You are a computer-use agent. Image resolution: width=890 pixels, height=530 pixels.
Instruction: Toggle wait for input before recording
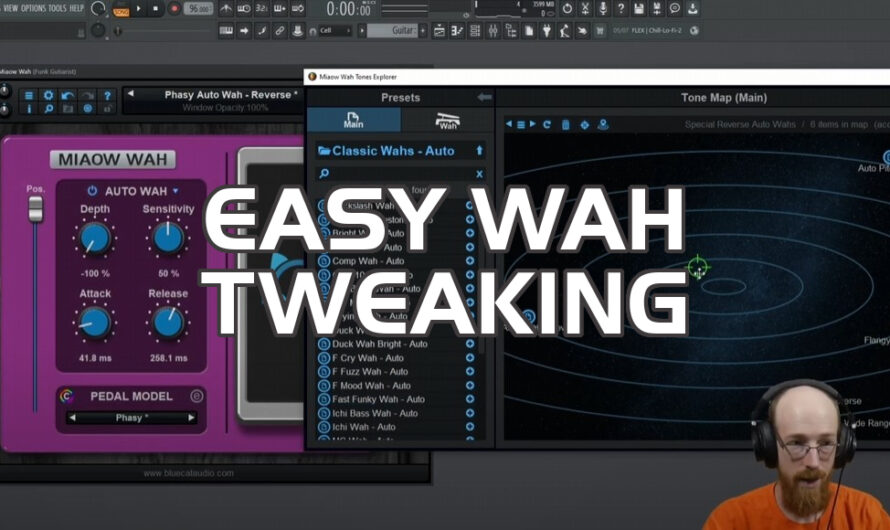coord(244,9)
